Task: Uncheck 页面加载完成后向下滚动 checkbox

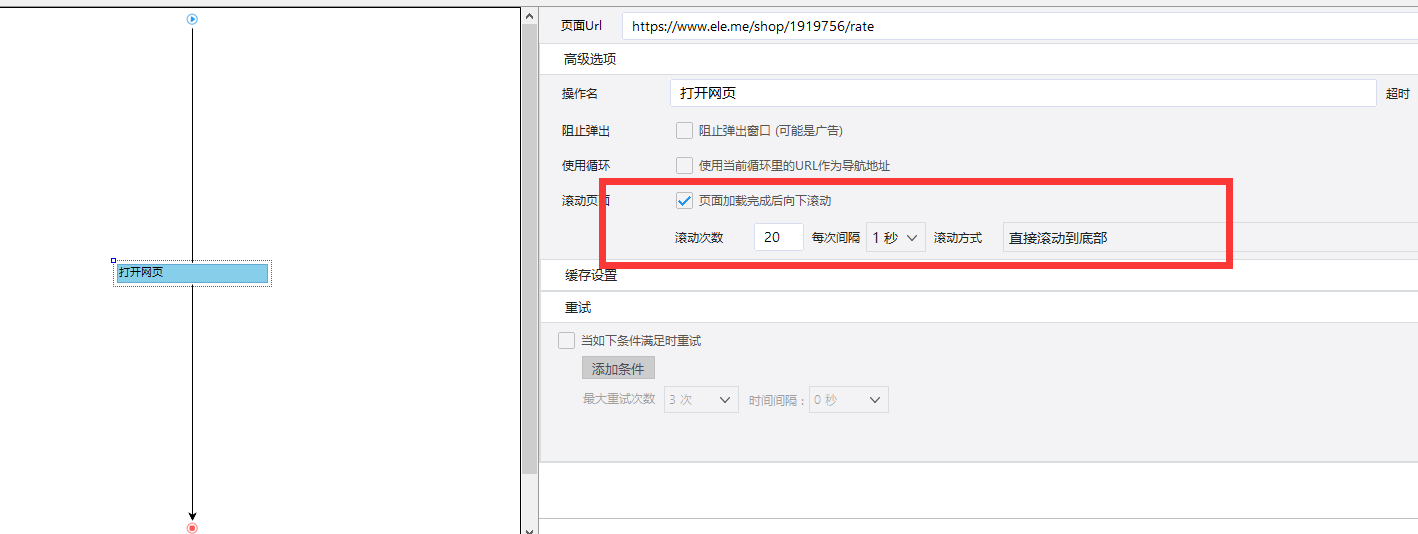Action: click(x=685, y=201)
